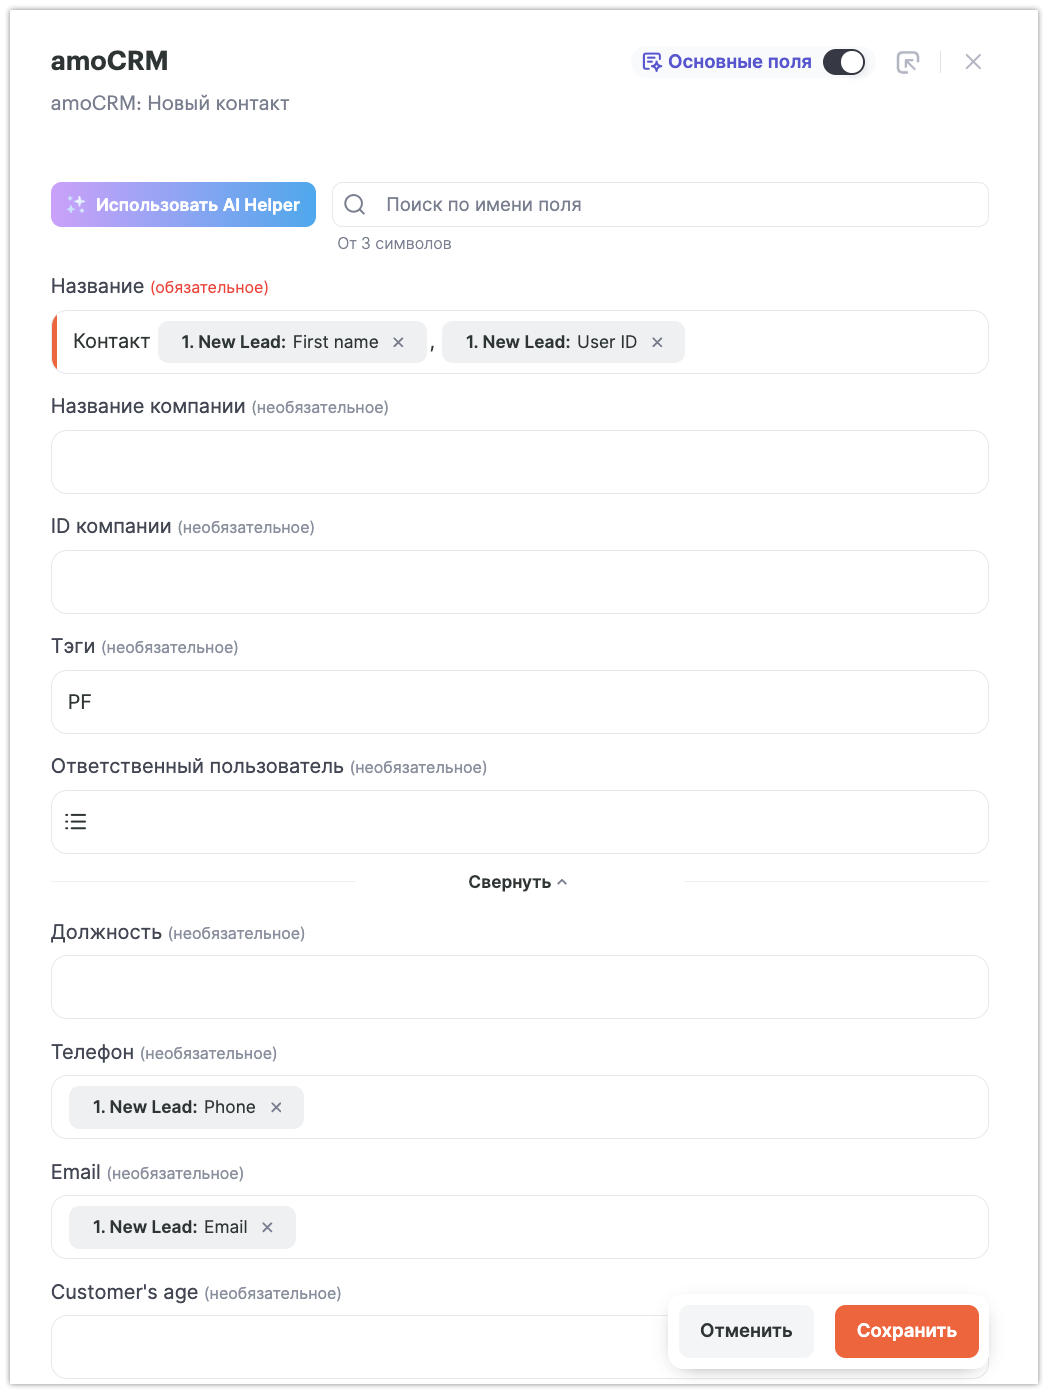
Task: Click Использовать AI Helper button
Action: 183,205
